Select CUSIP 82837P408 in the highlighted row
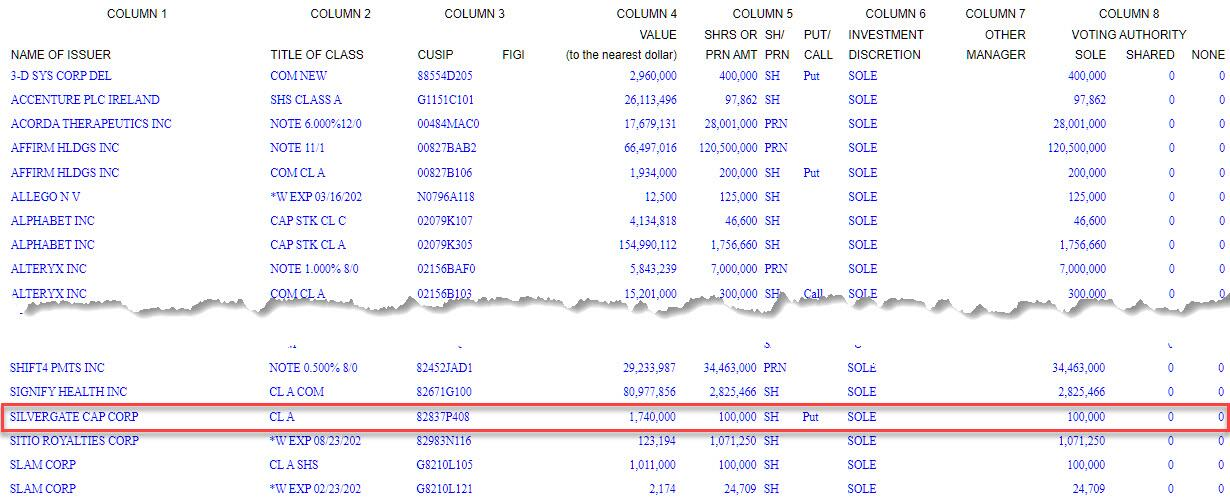 tap(445, 416)
